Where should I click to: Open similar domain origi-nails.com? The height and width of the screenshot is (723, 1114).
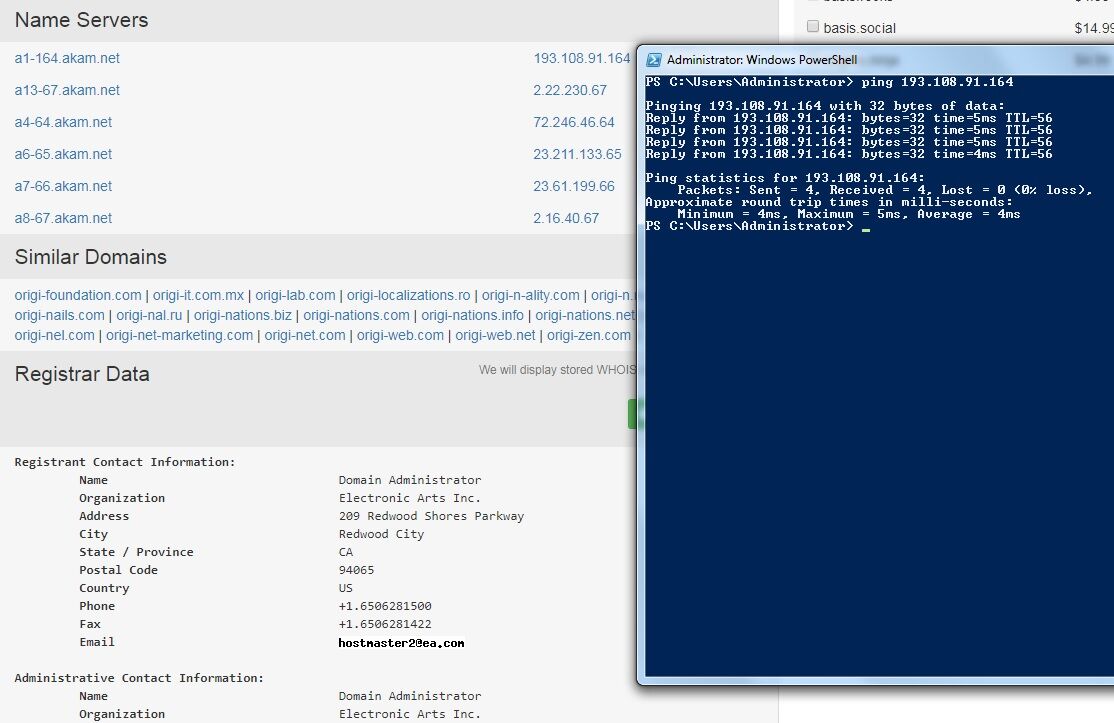point(60,315)
